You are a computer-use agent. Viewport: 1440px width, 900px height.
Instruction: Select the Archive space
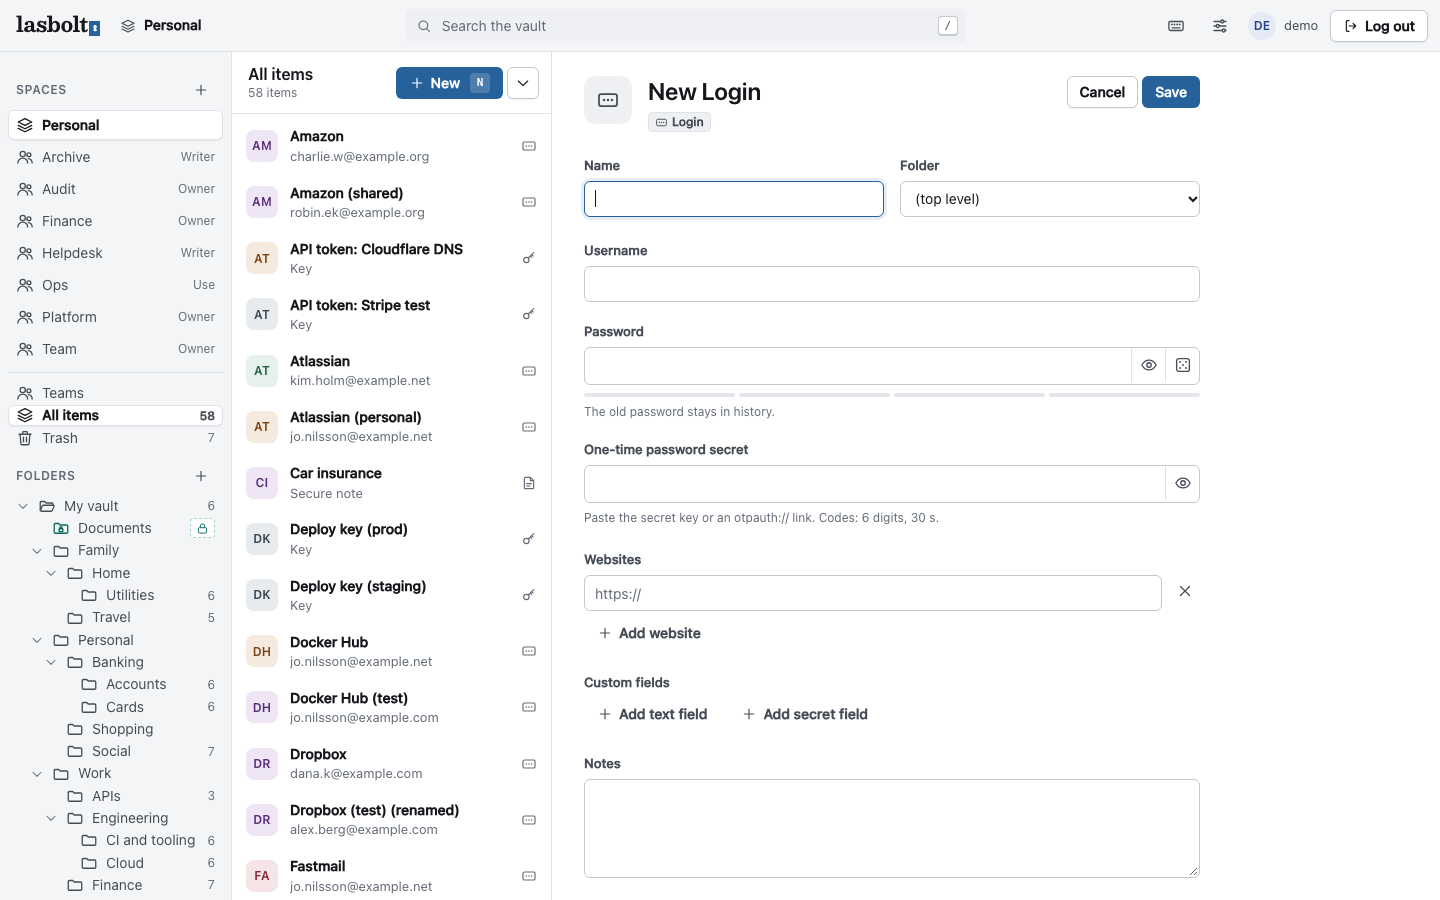(115, 157)
